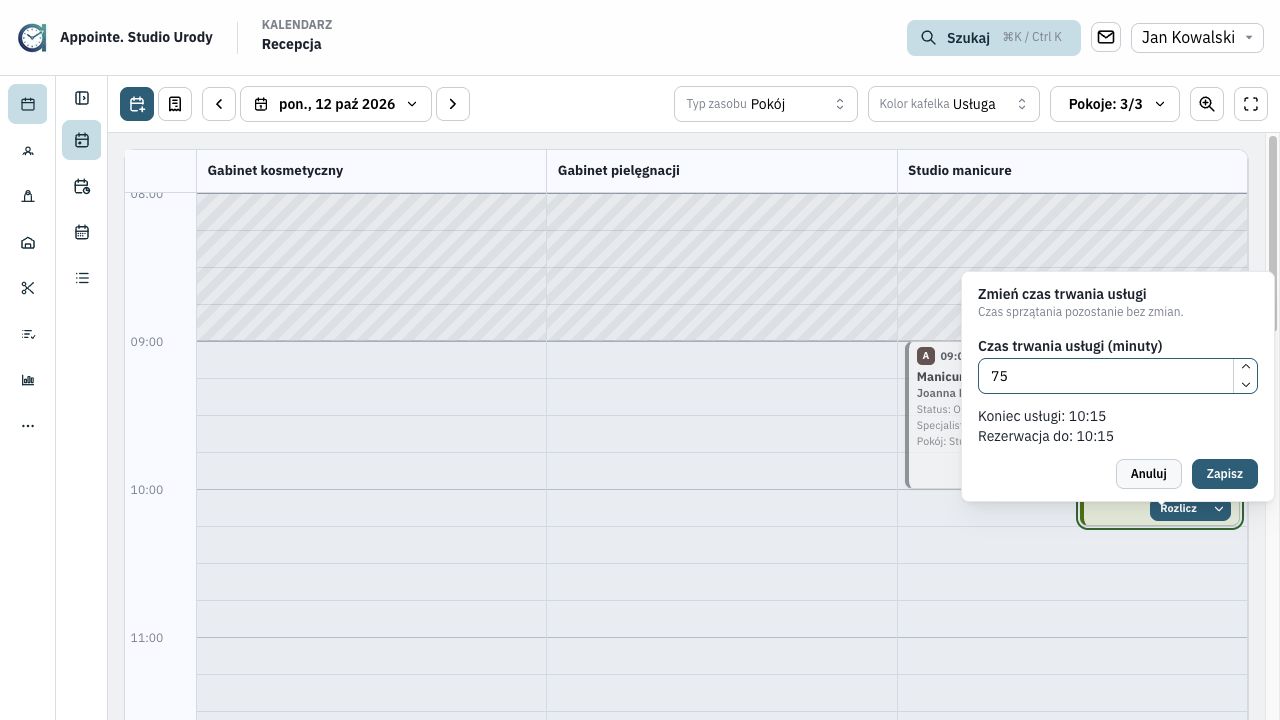
Task: Open the notes list icon in toolbar
Action: 175,104
